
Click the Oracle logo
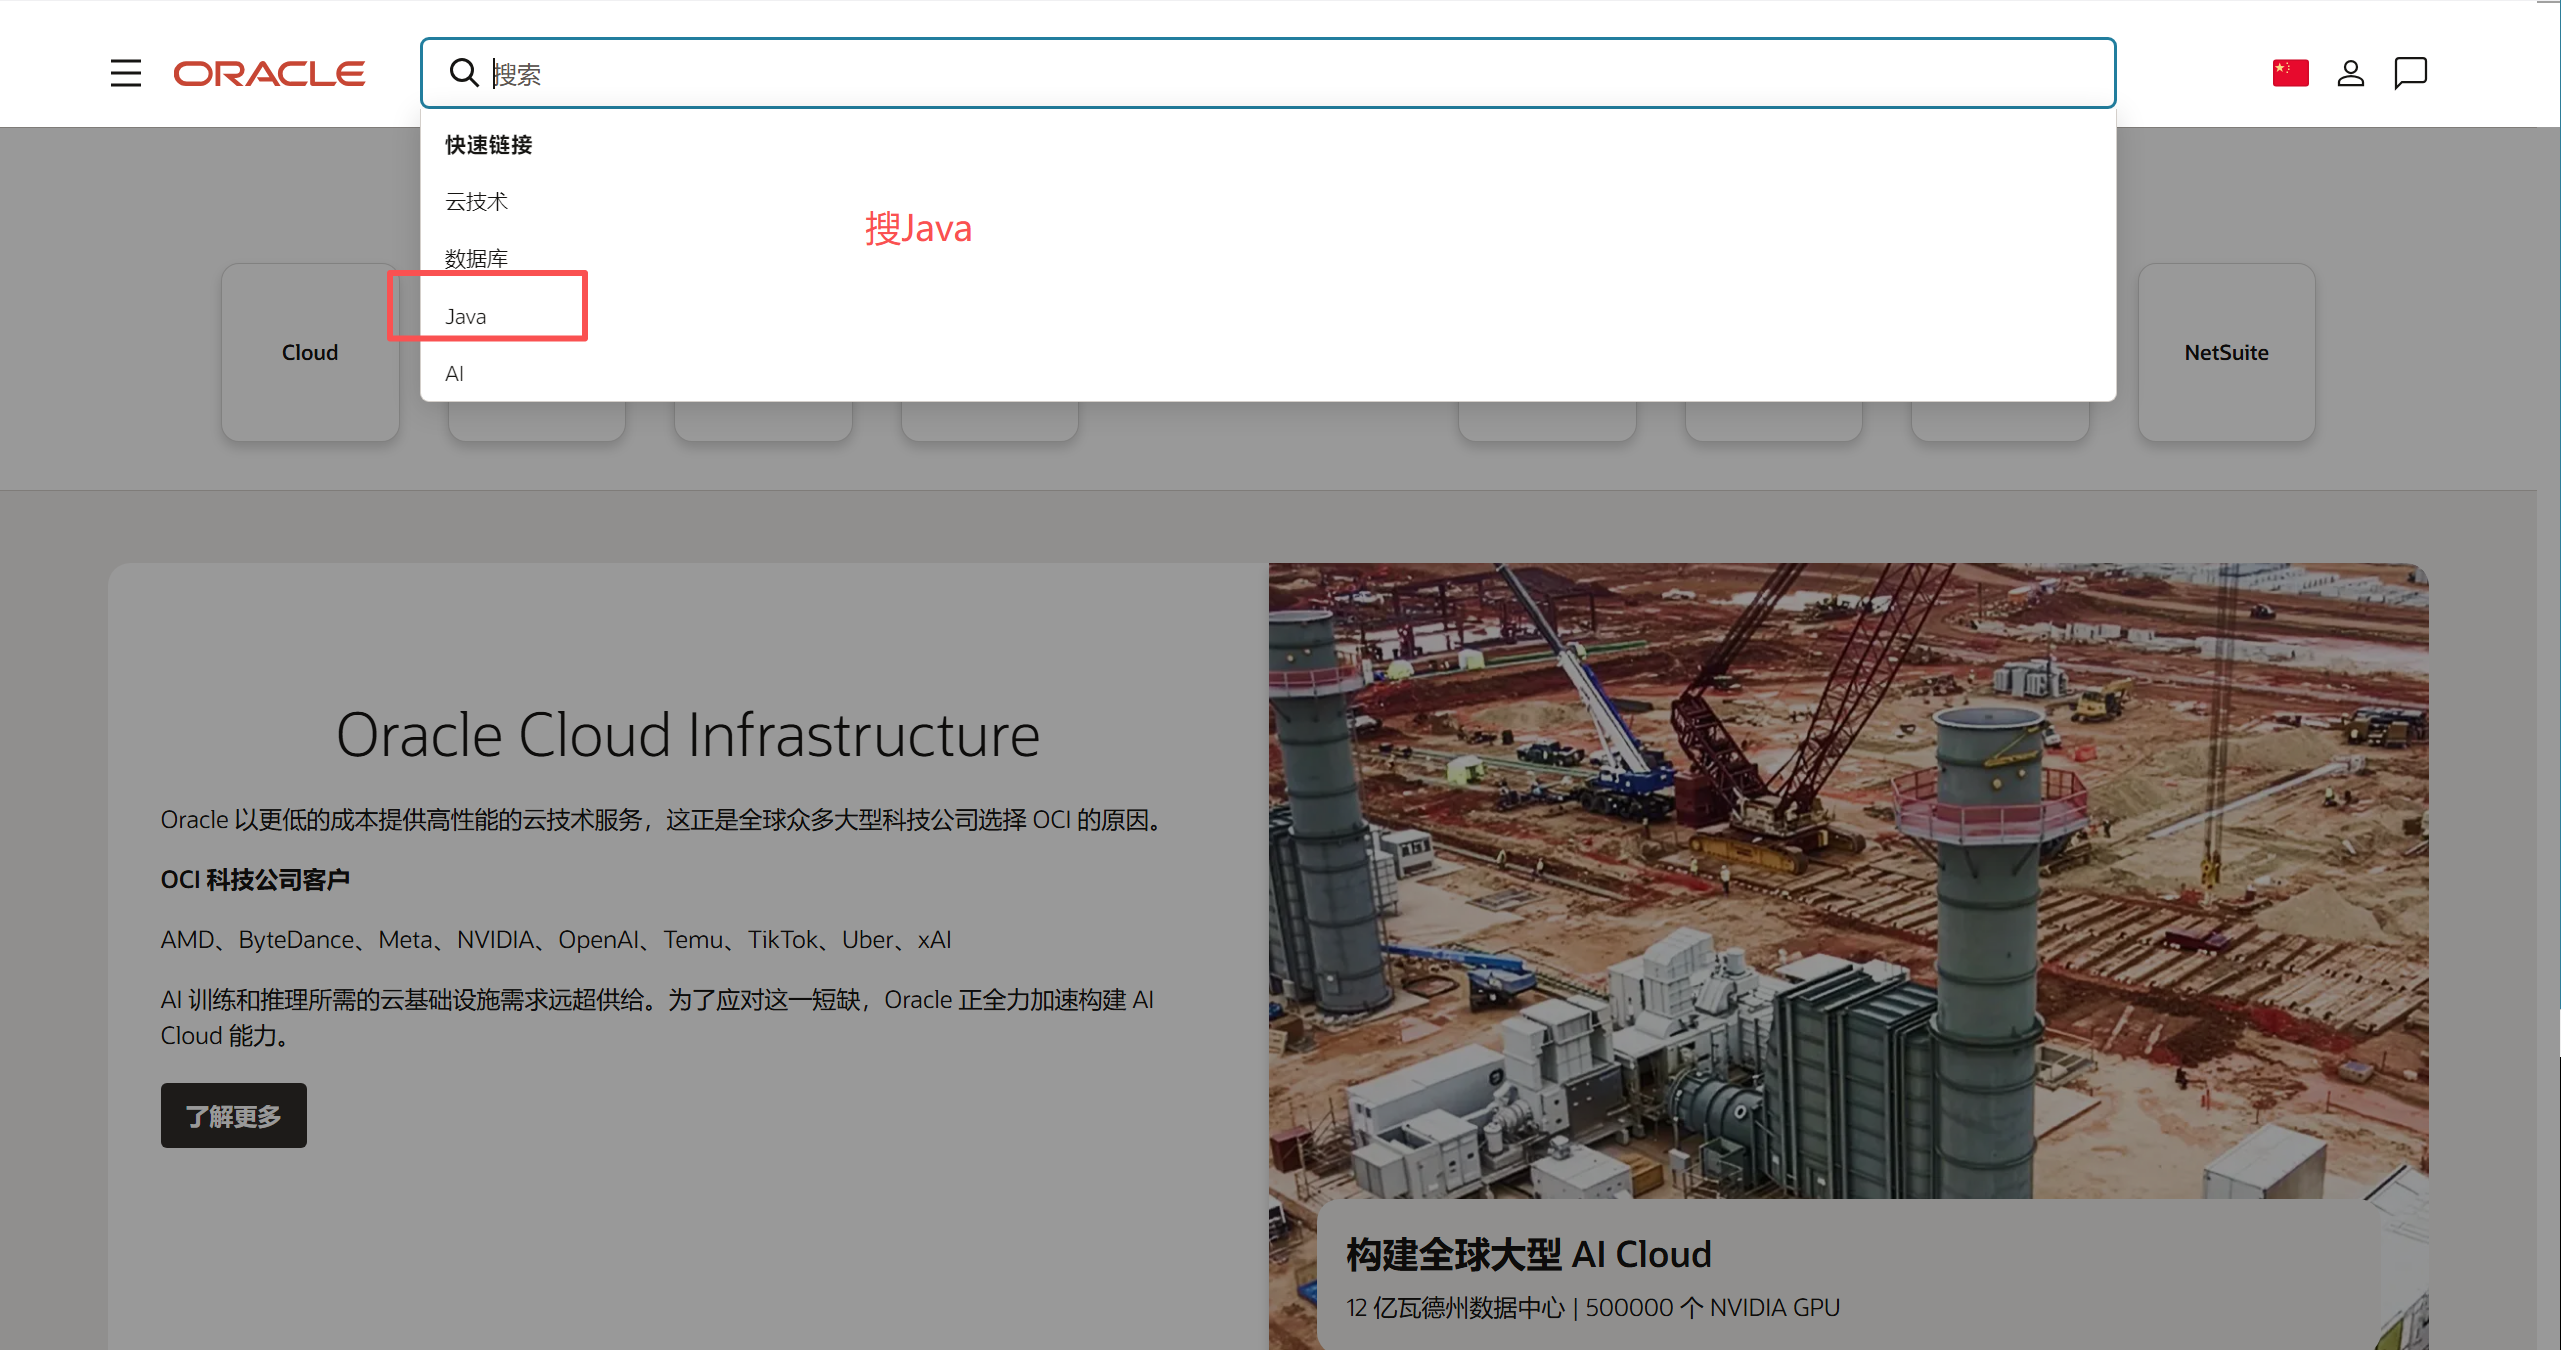click(x=269, y=73)
